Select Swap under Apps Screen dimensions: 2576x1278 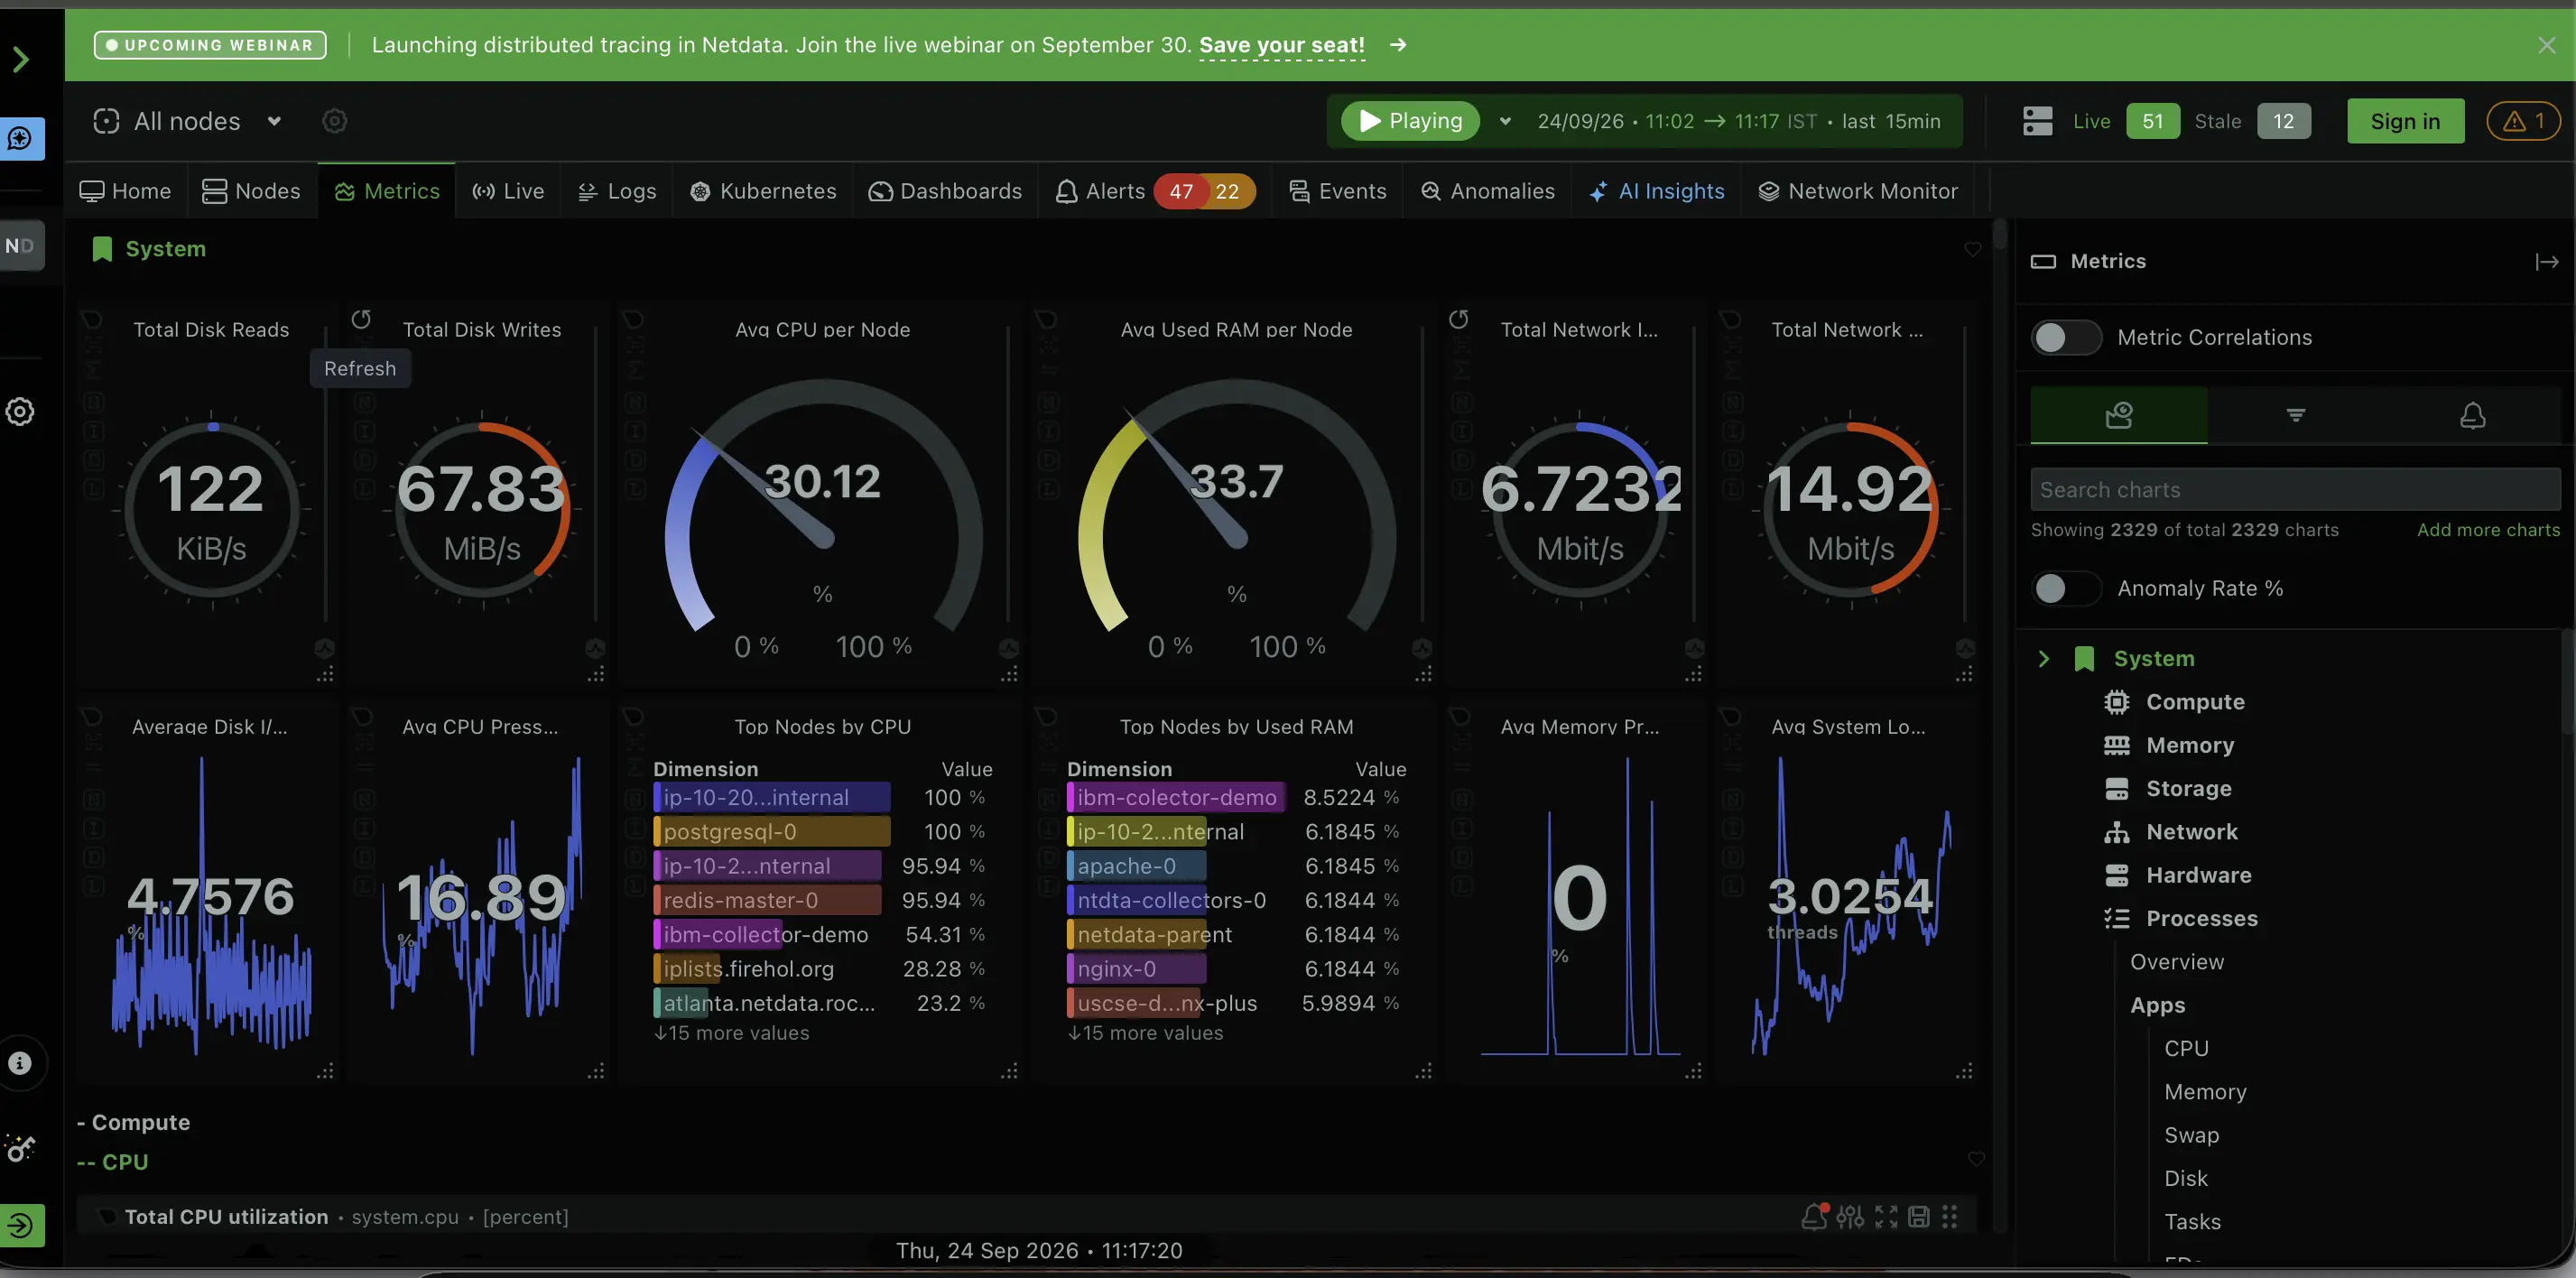tap(2191, 1135)
